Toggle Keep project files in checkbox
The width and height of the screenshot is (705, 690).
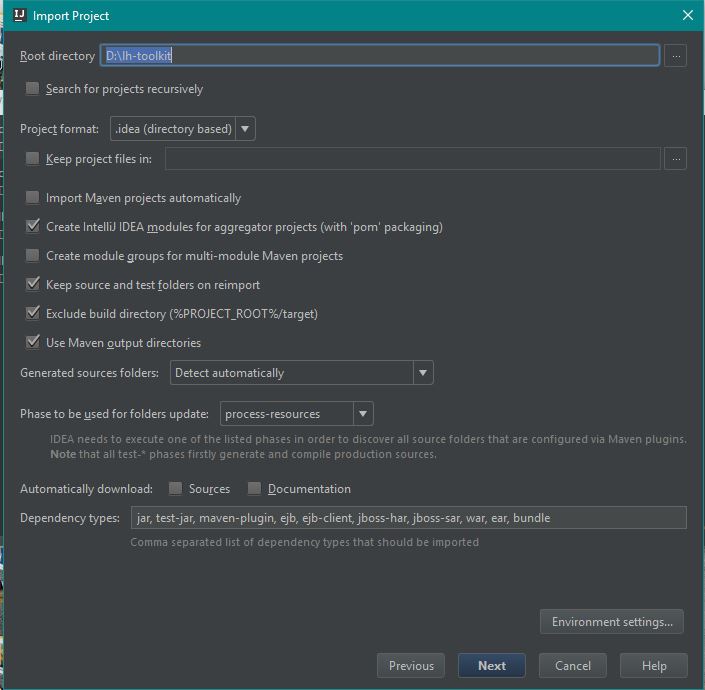(x=32, y=158)
